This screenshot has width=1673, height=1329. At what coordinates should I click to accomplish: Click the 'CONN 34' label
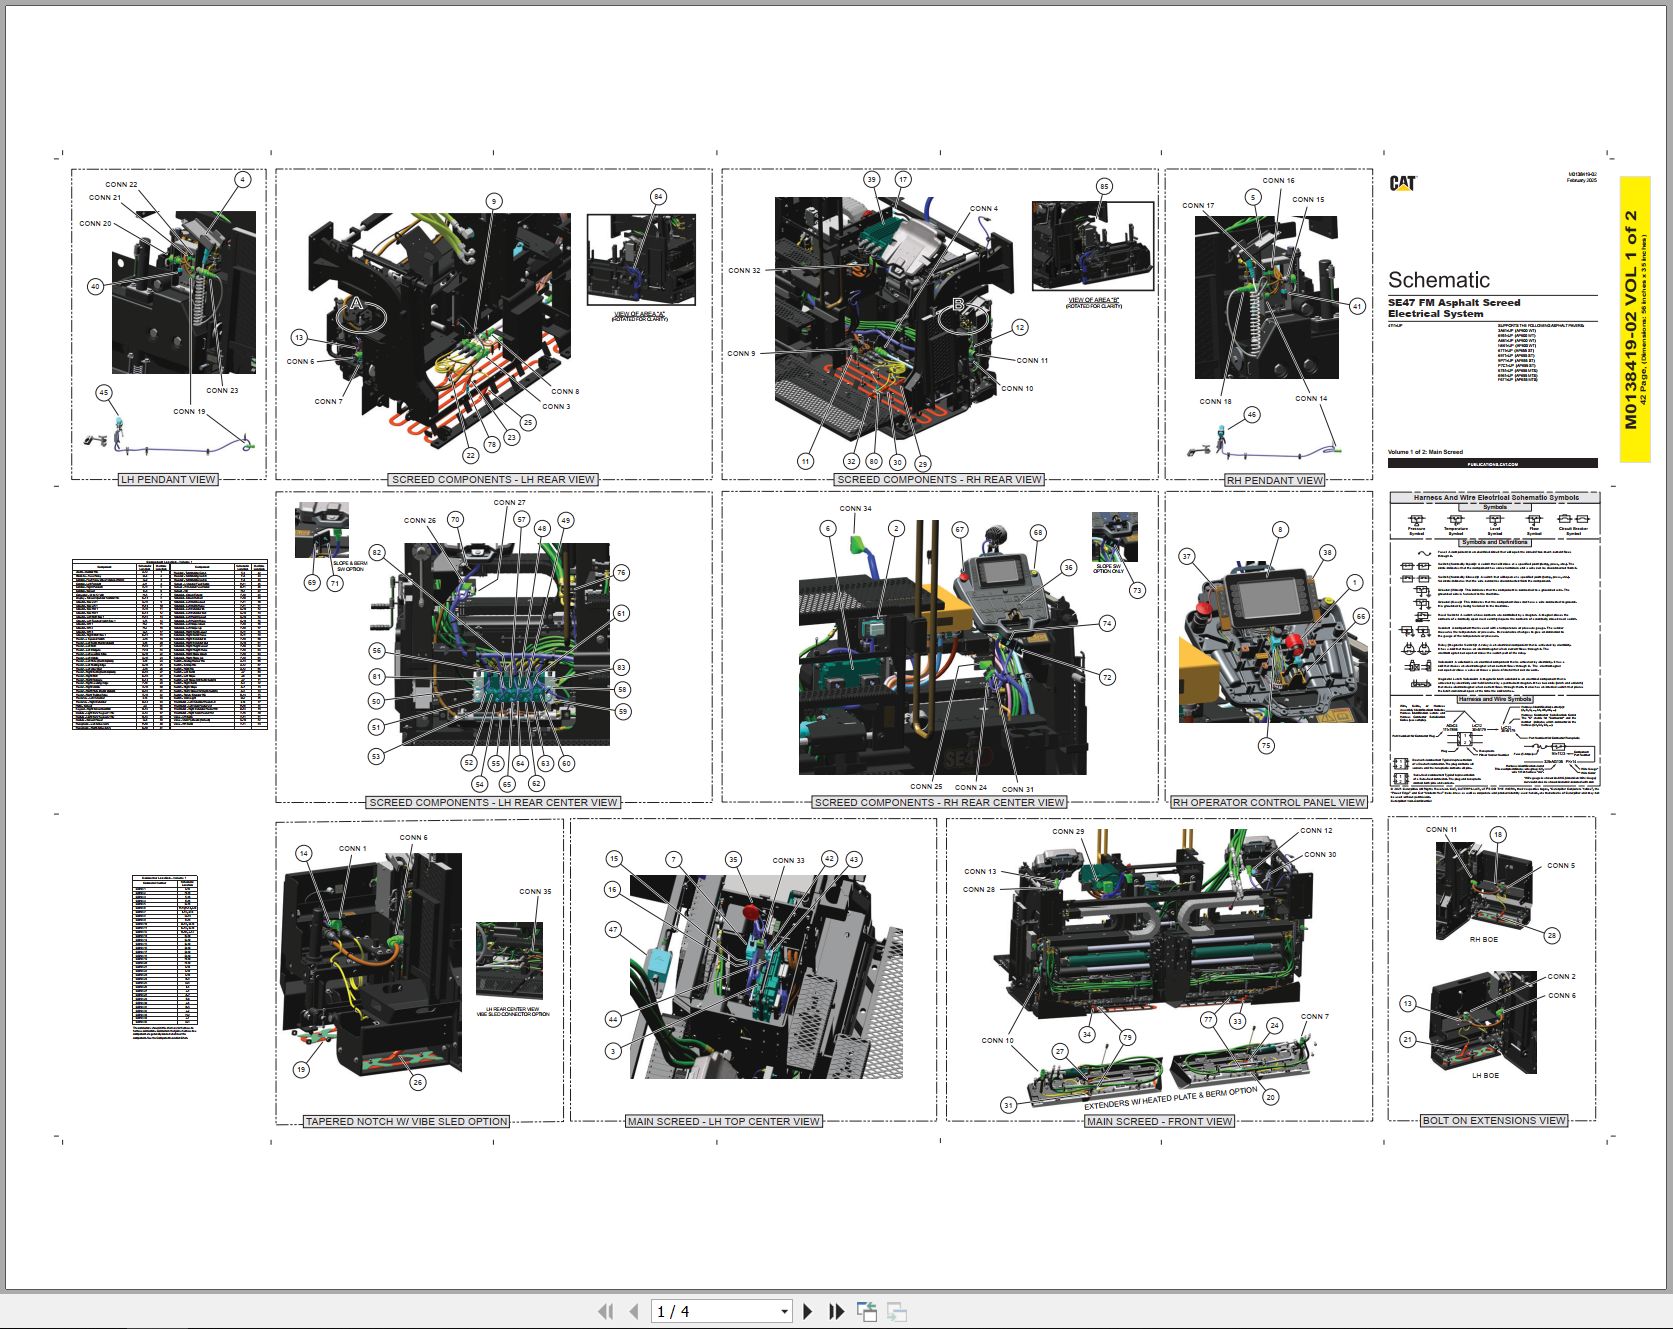click(x=855, y=509)
